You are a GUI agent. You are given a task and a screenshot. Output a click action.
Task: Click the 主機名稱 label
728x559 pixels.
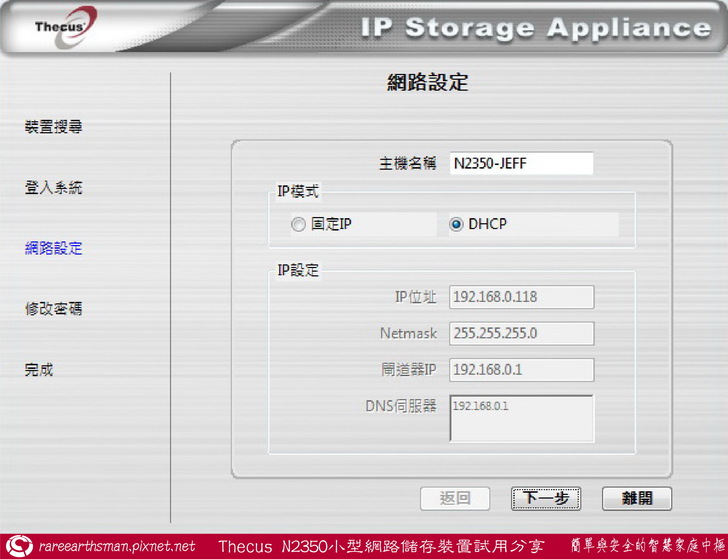click(x=408, y=163)
